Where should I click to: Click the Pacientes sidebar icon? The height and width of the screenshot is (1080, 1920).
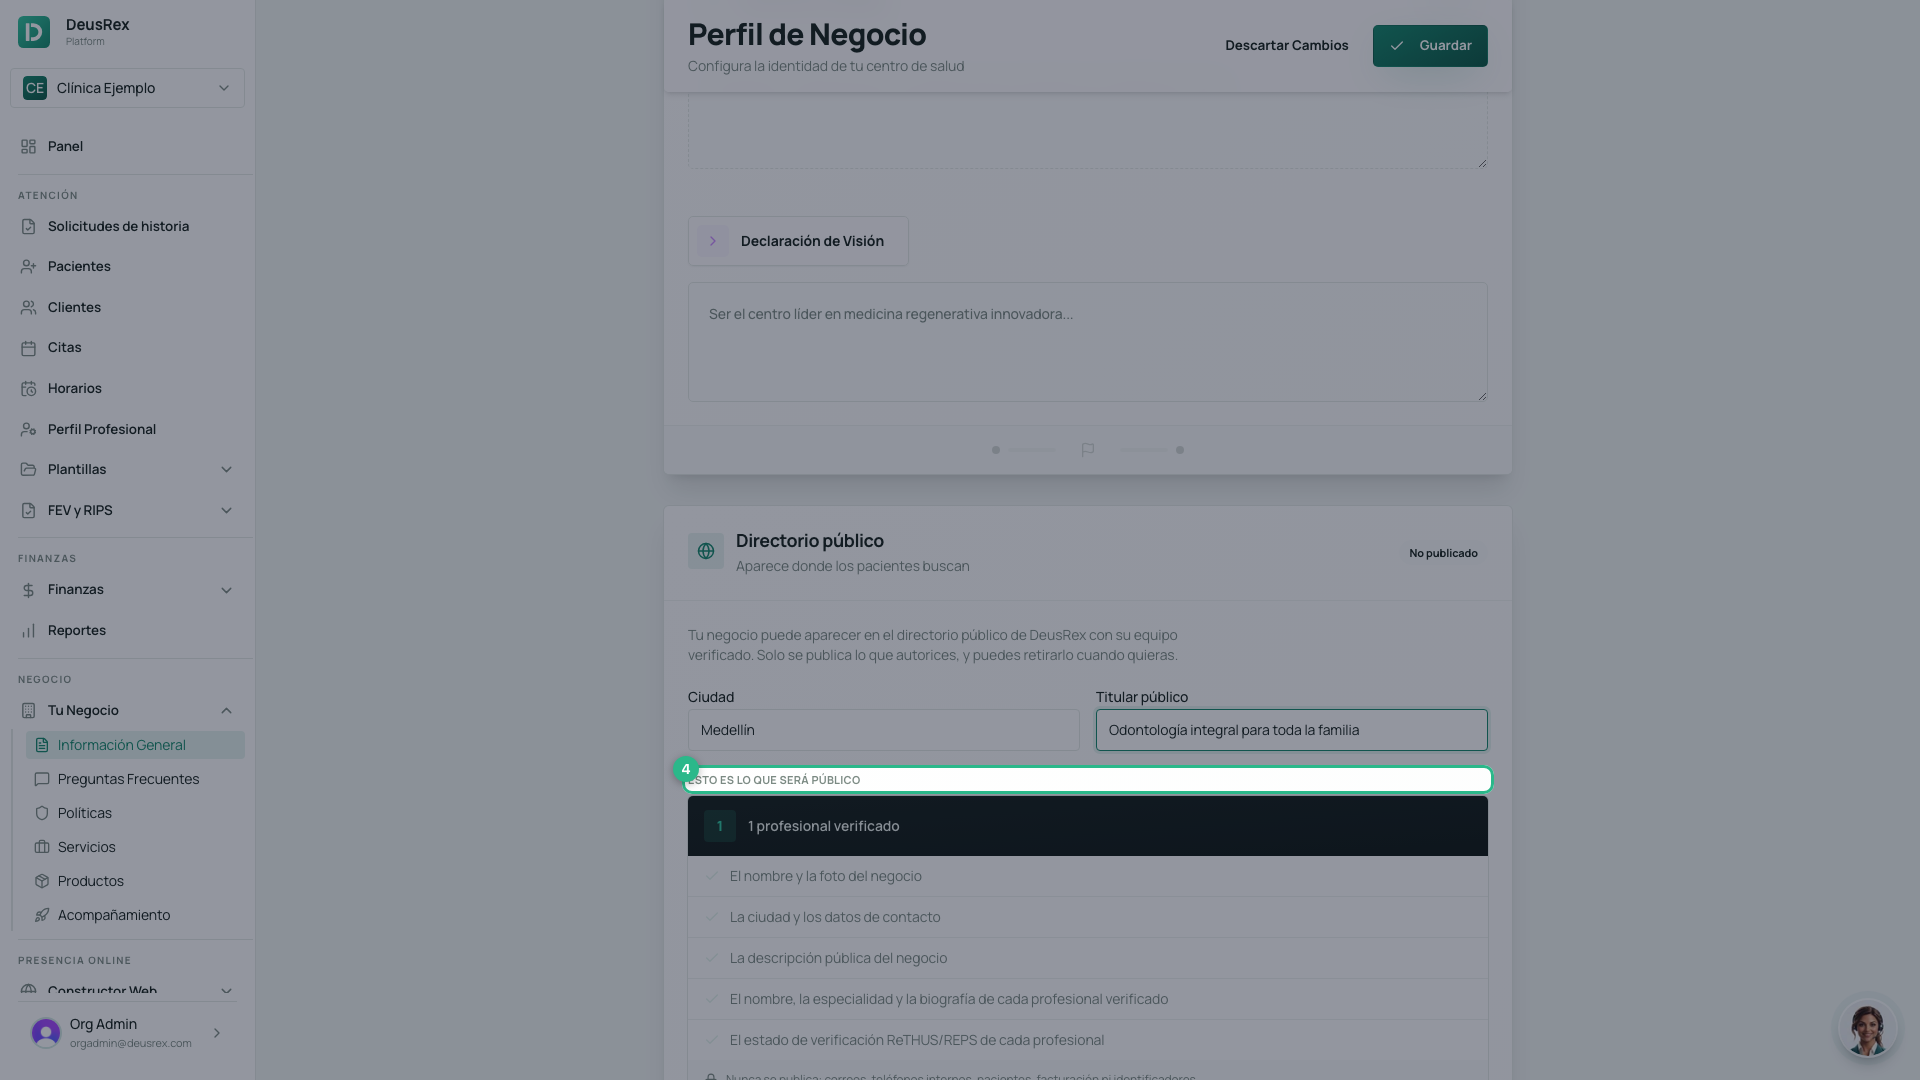pos(28,267)
